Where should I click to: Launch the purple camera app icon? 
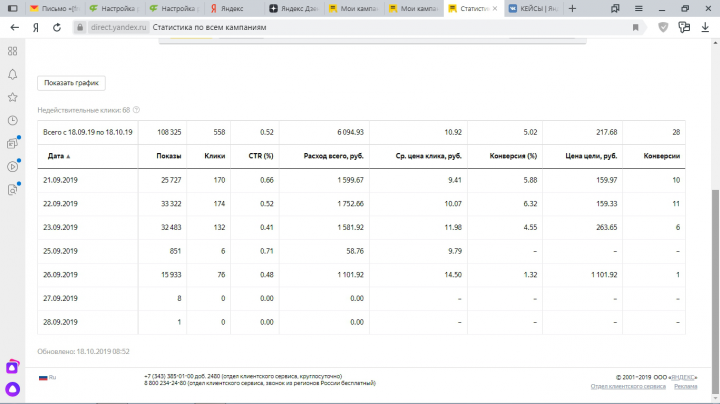tap(12, 367)
